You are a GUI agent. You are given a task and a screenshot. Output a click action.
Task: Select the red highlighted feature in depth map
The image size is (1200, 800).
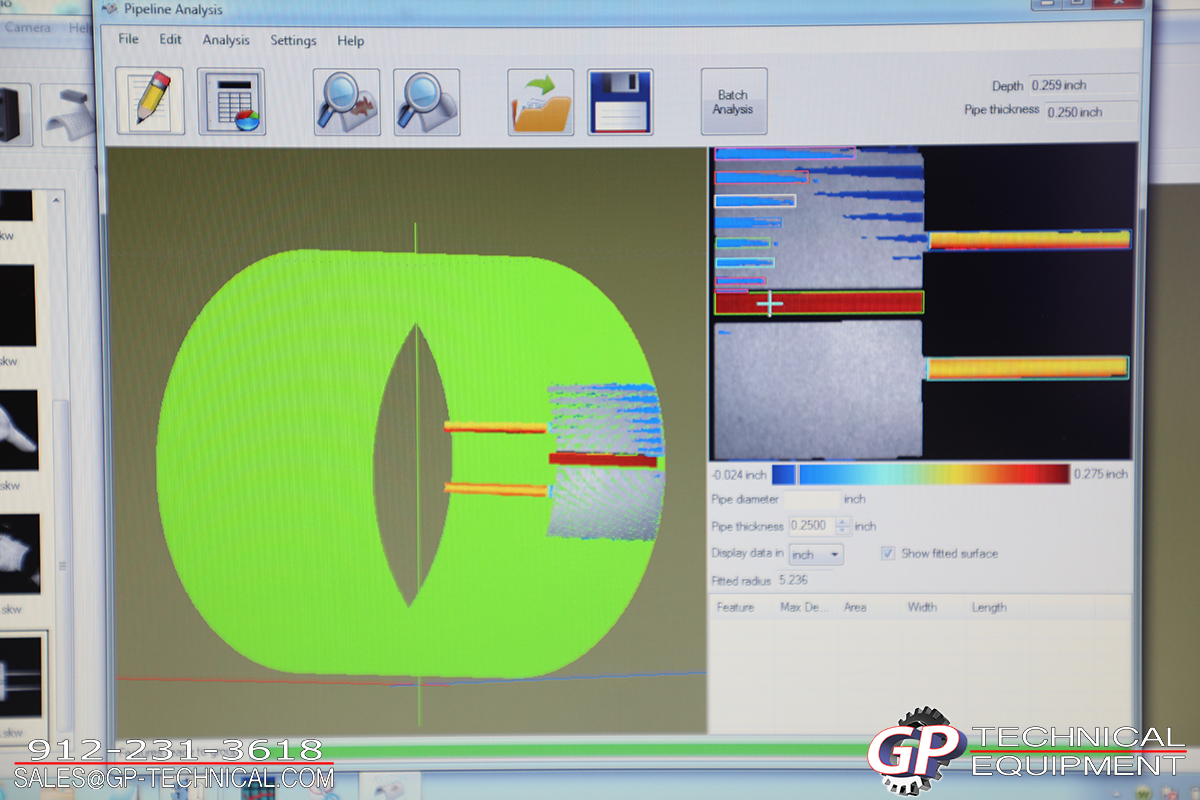click(819, 302)
